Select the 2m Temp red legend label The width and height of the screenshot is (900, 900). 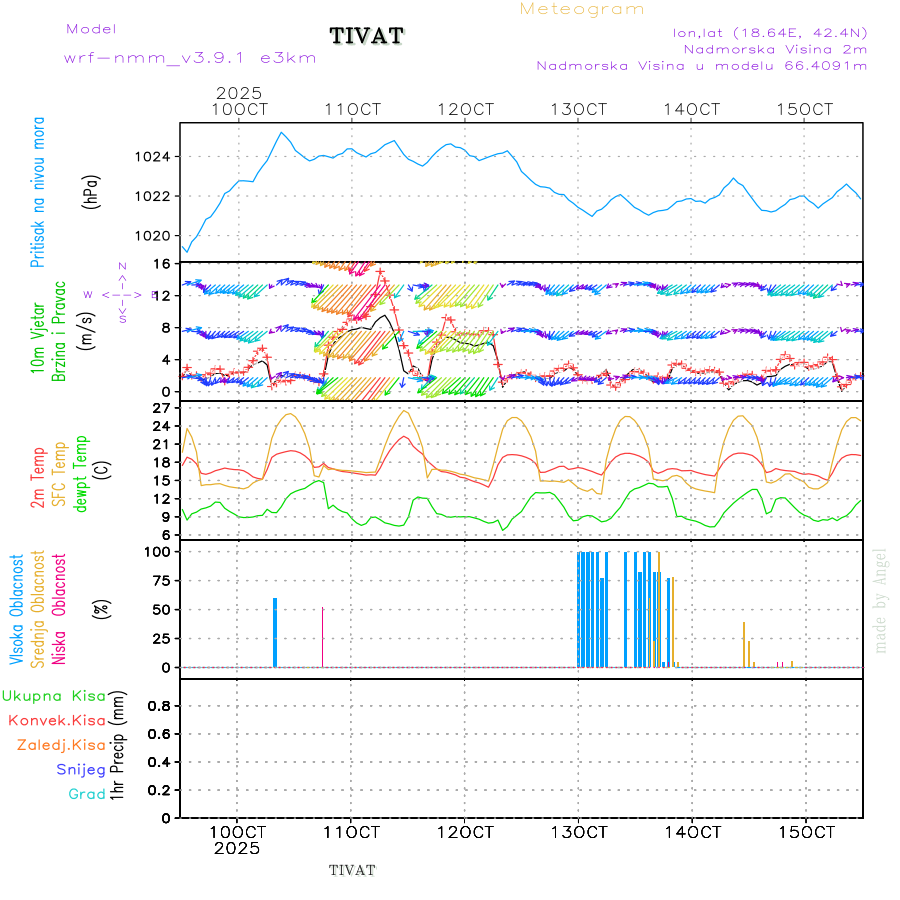(38, 477)
